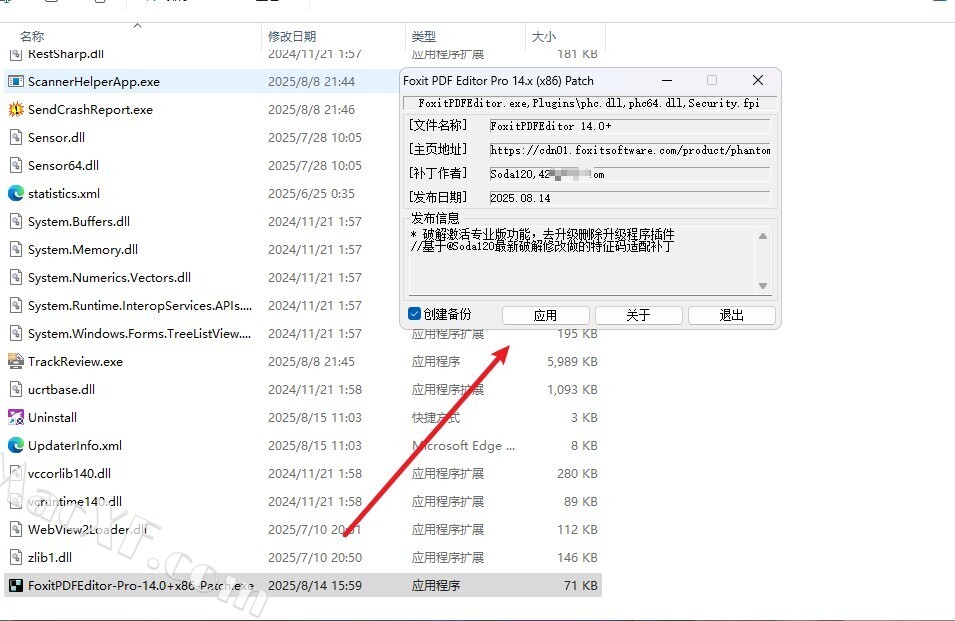This screenshot has height=621, width=955.
Task: Click the up arrow of 发布信息 scrollbar
Action: point(763,236)
